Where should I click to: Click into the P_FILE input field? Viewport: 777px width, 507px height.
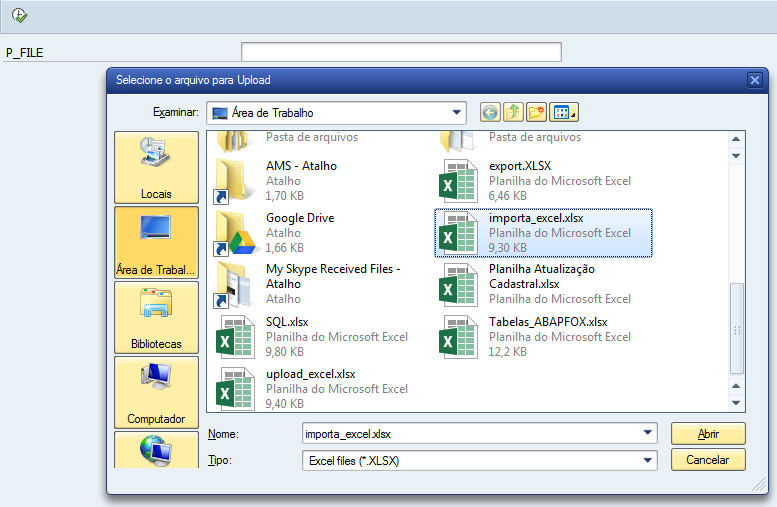coord(401,52)
